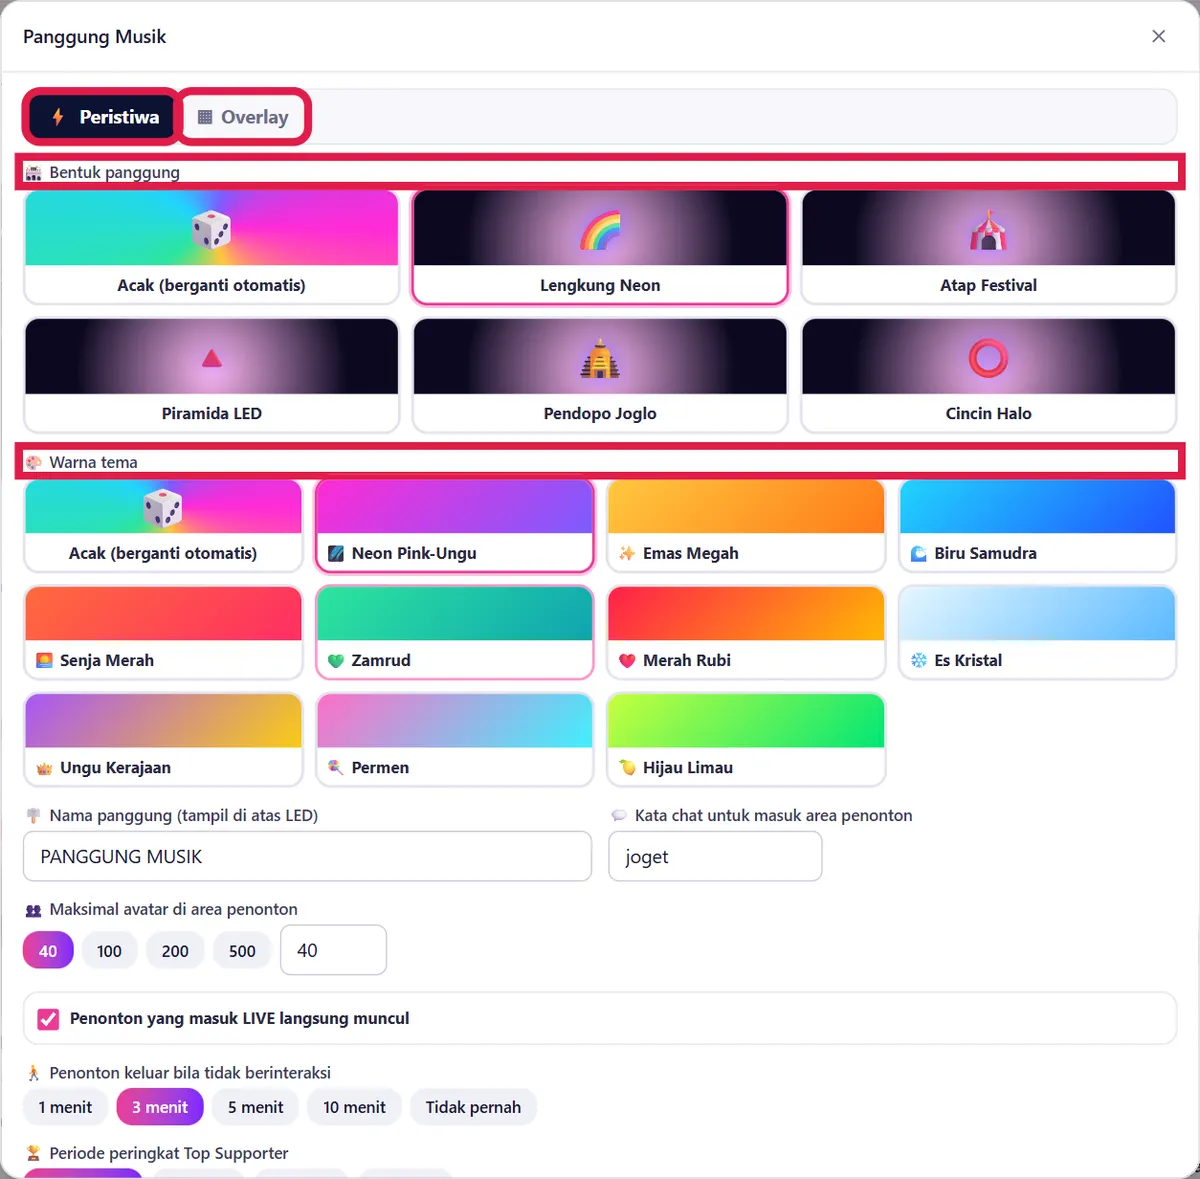Click the Atap Festival label
Viewport: 1200px width, 1179px height.
click(988, 285)
